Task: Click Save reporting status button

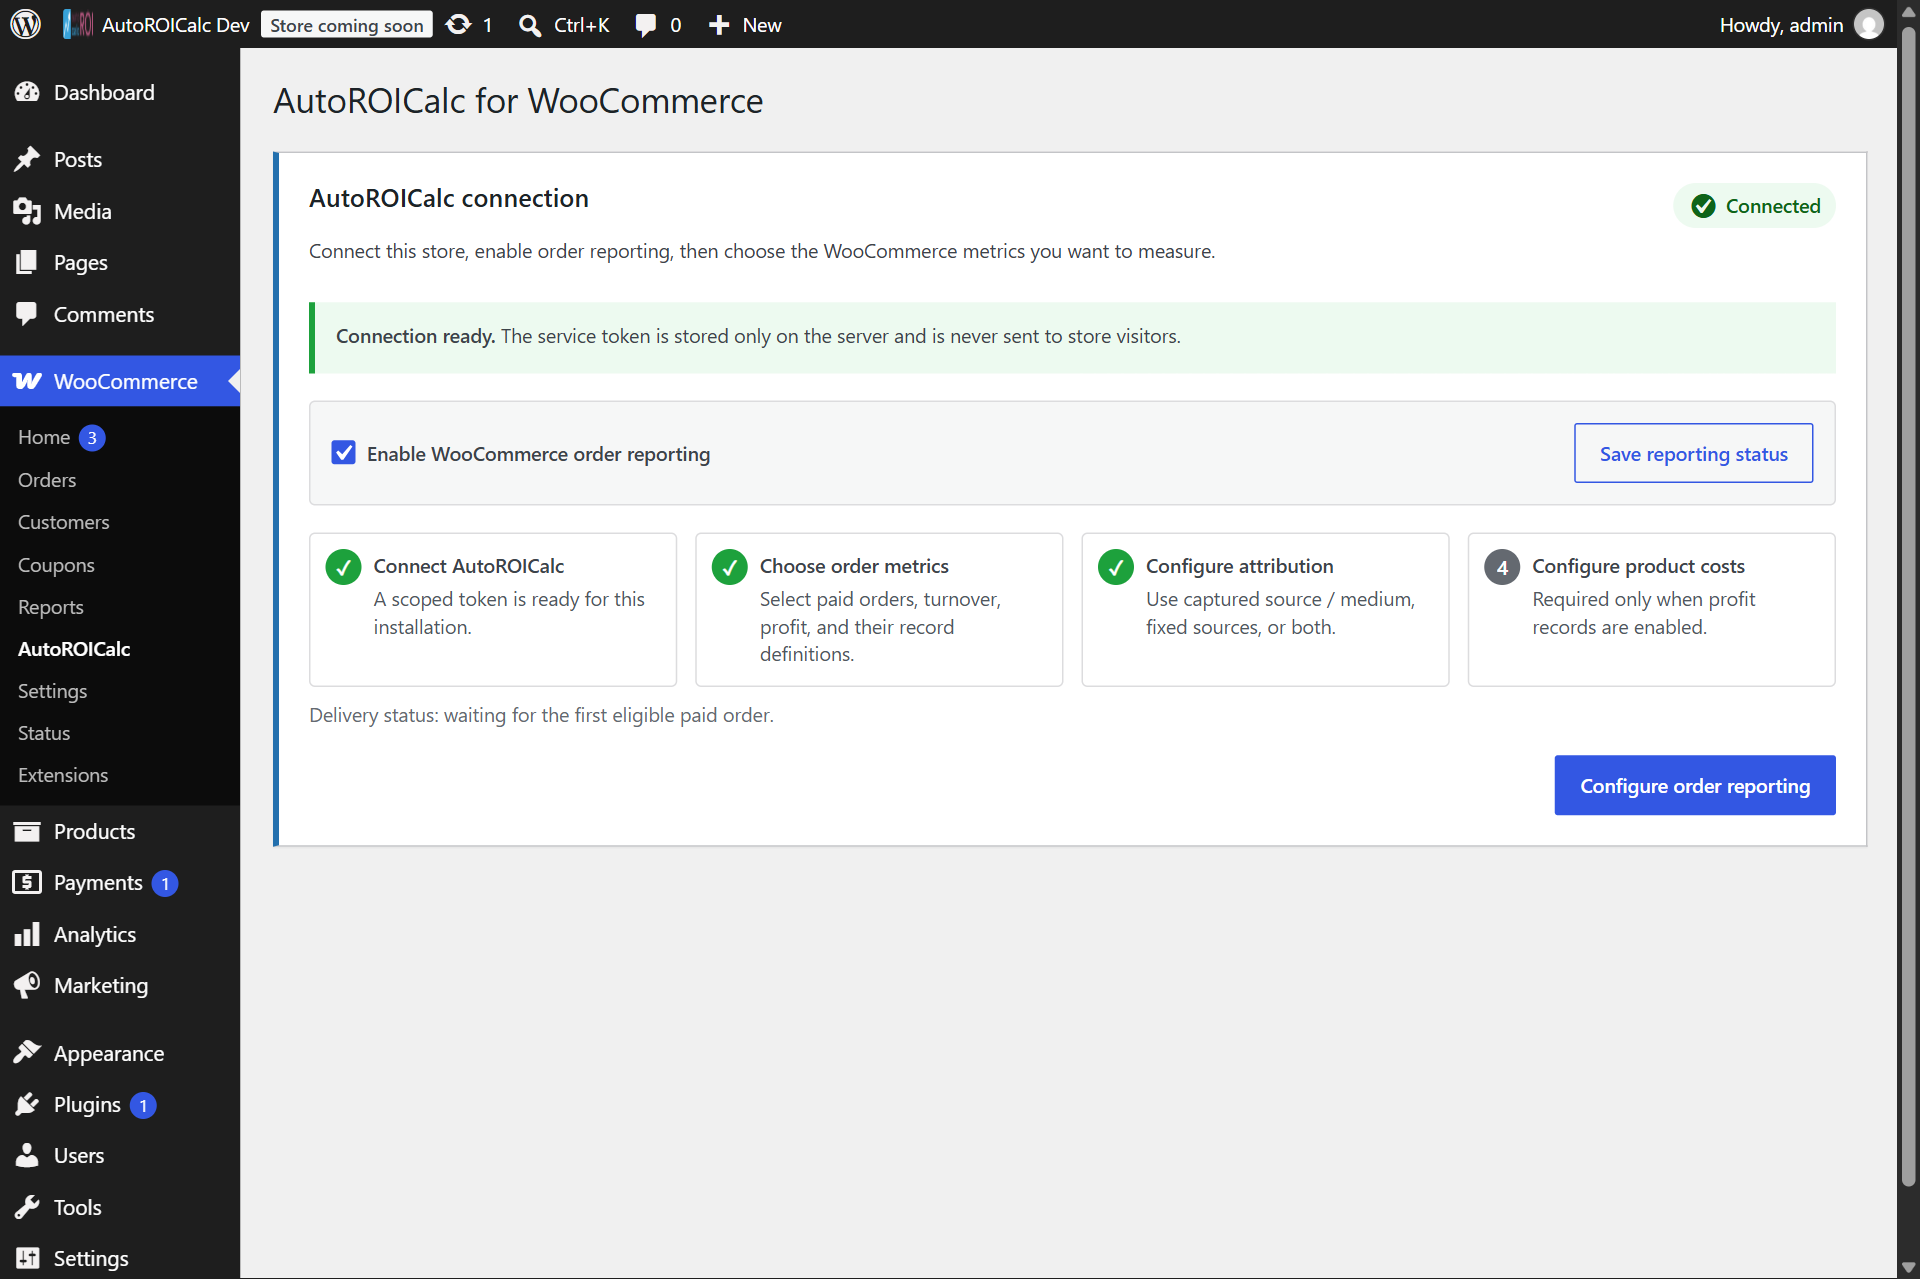Action: (x=1693, y=453)
